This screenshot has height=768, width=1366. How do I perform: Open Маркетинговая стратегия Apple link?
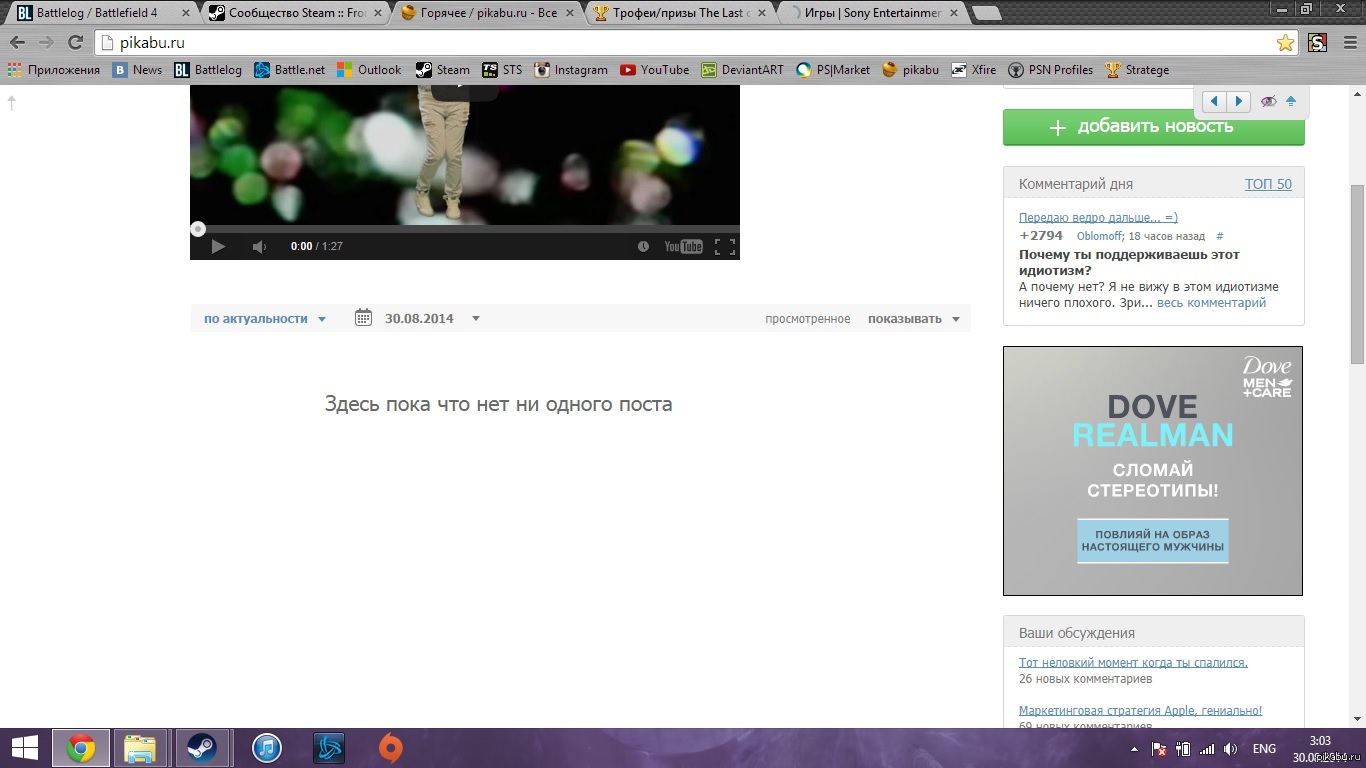1140,711
